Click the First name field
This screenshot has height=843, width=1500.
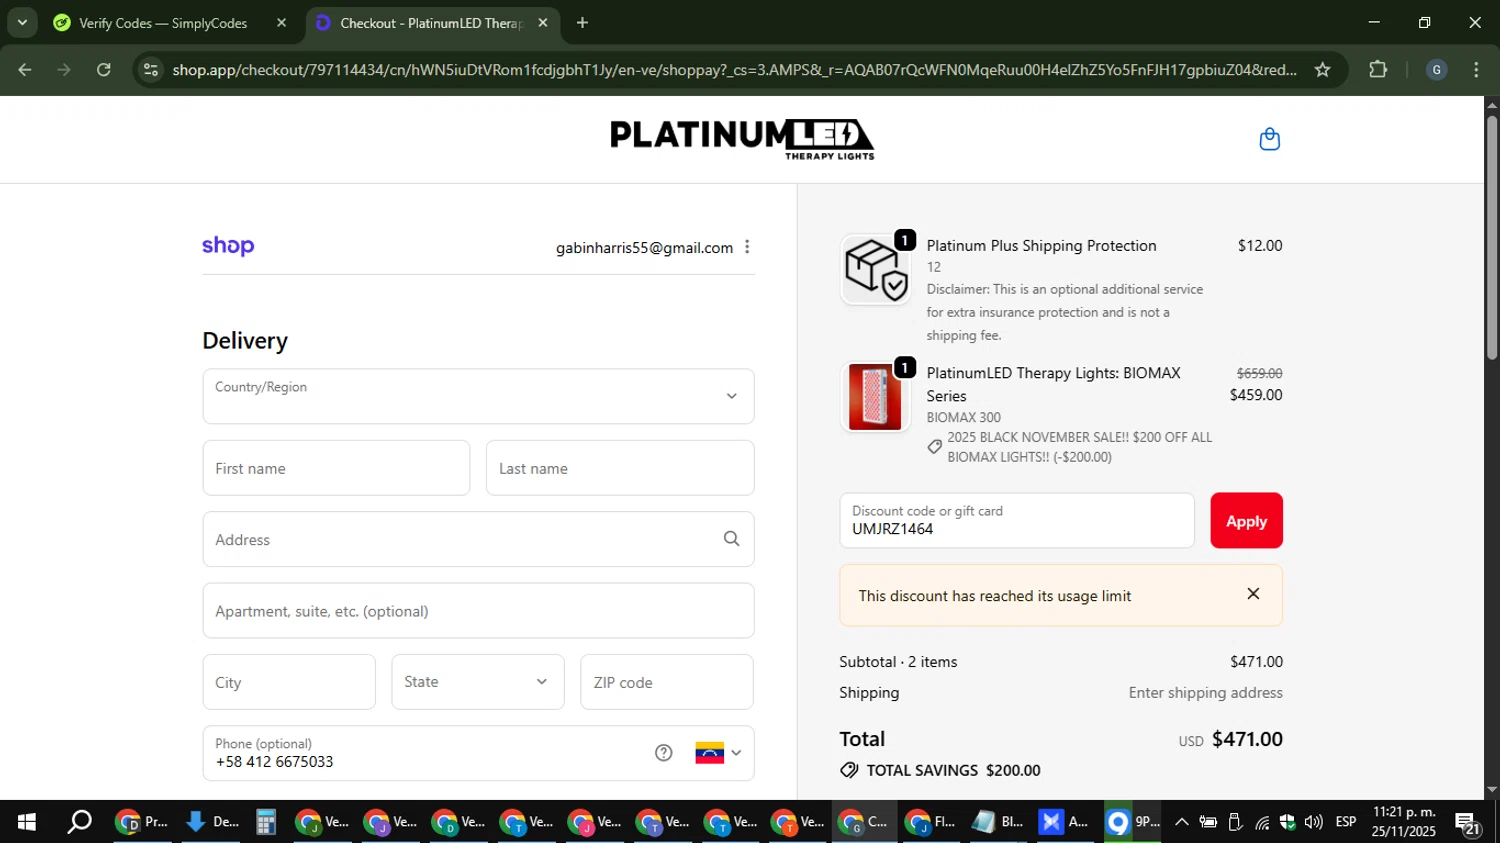point(336,468)
